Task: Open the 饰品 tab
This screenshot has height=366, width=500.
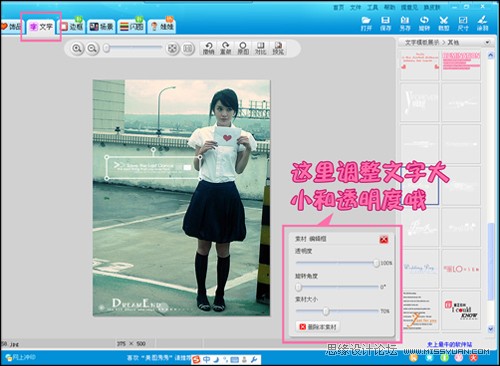Action: click(11, 27)
